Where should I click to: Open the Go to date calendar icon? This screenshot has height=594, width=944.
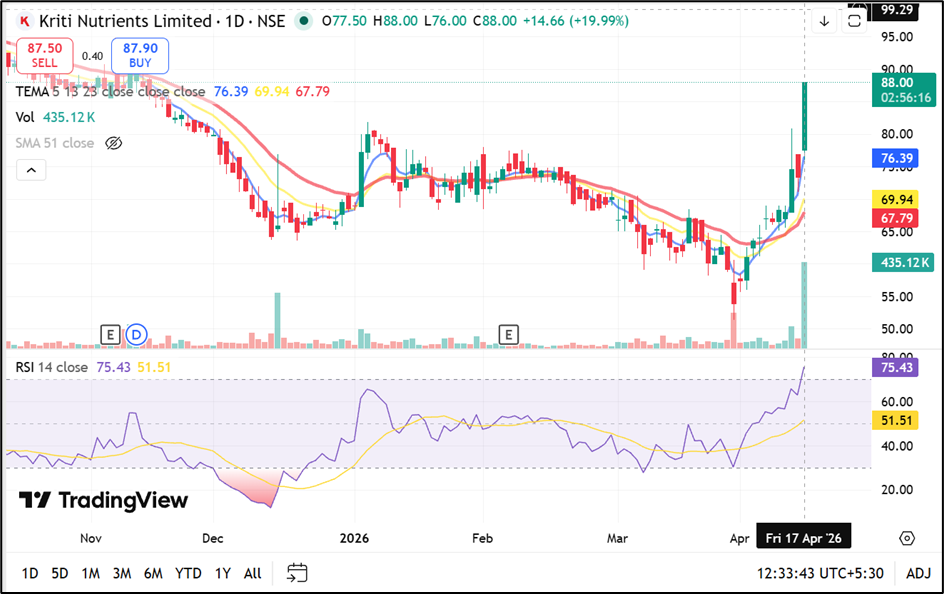[296, 573]
